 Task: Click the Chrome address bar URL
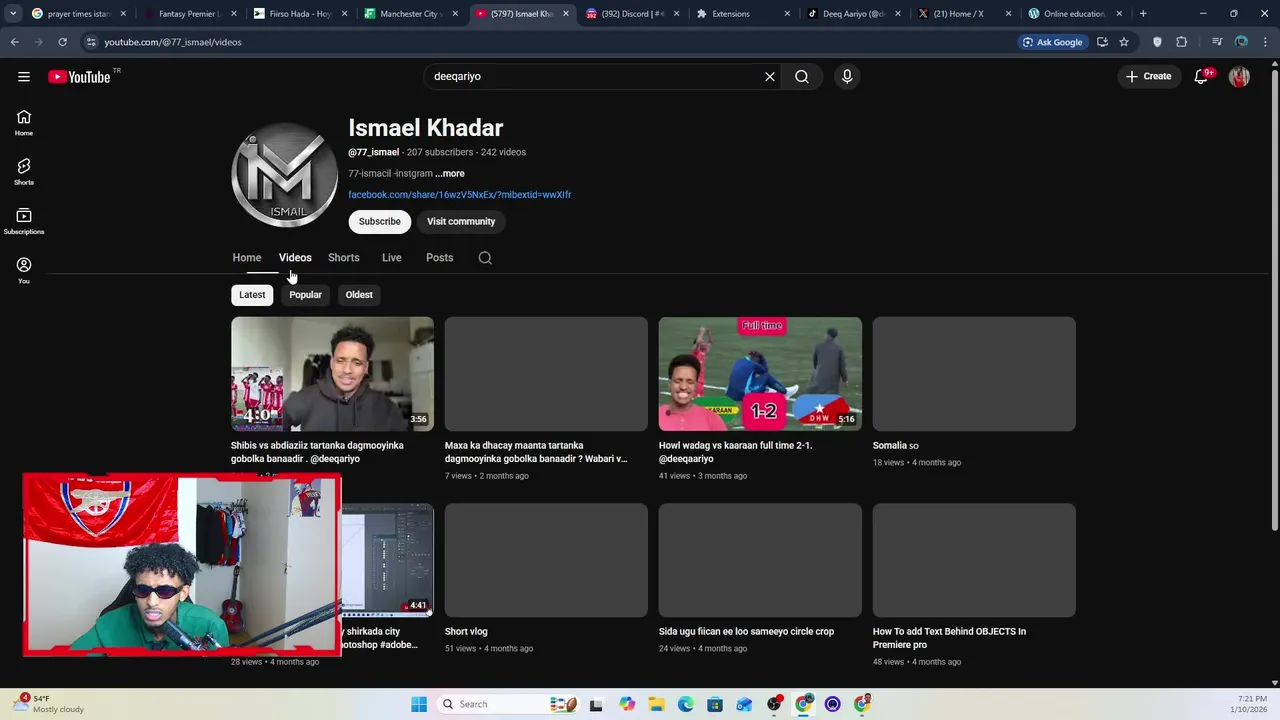tap(173, 42)
